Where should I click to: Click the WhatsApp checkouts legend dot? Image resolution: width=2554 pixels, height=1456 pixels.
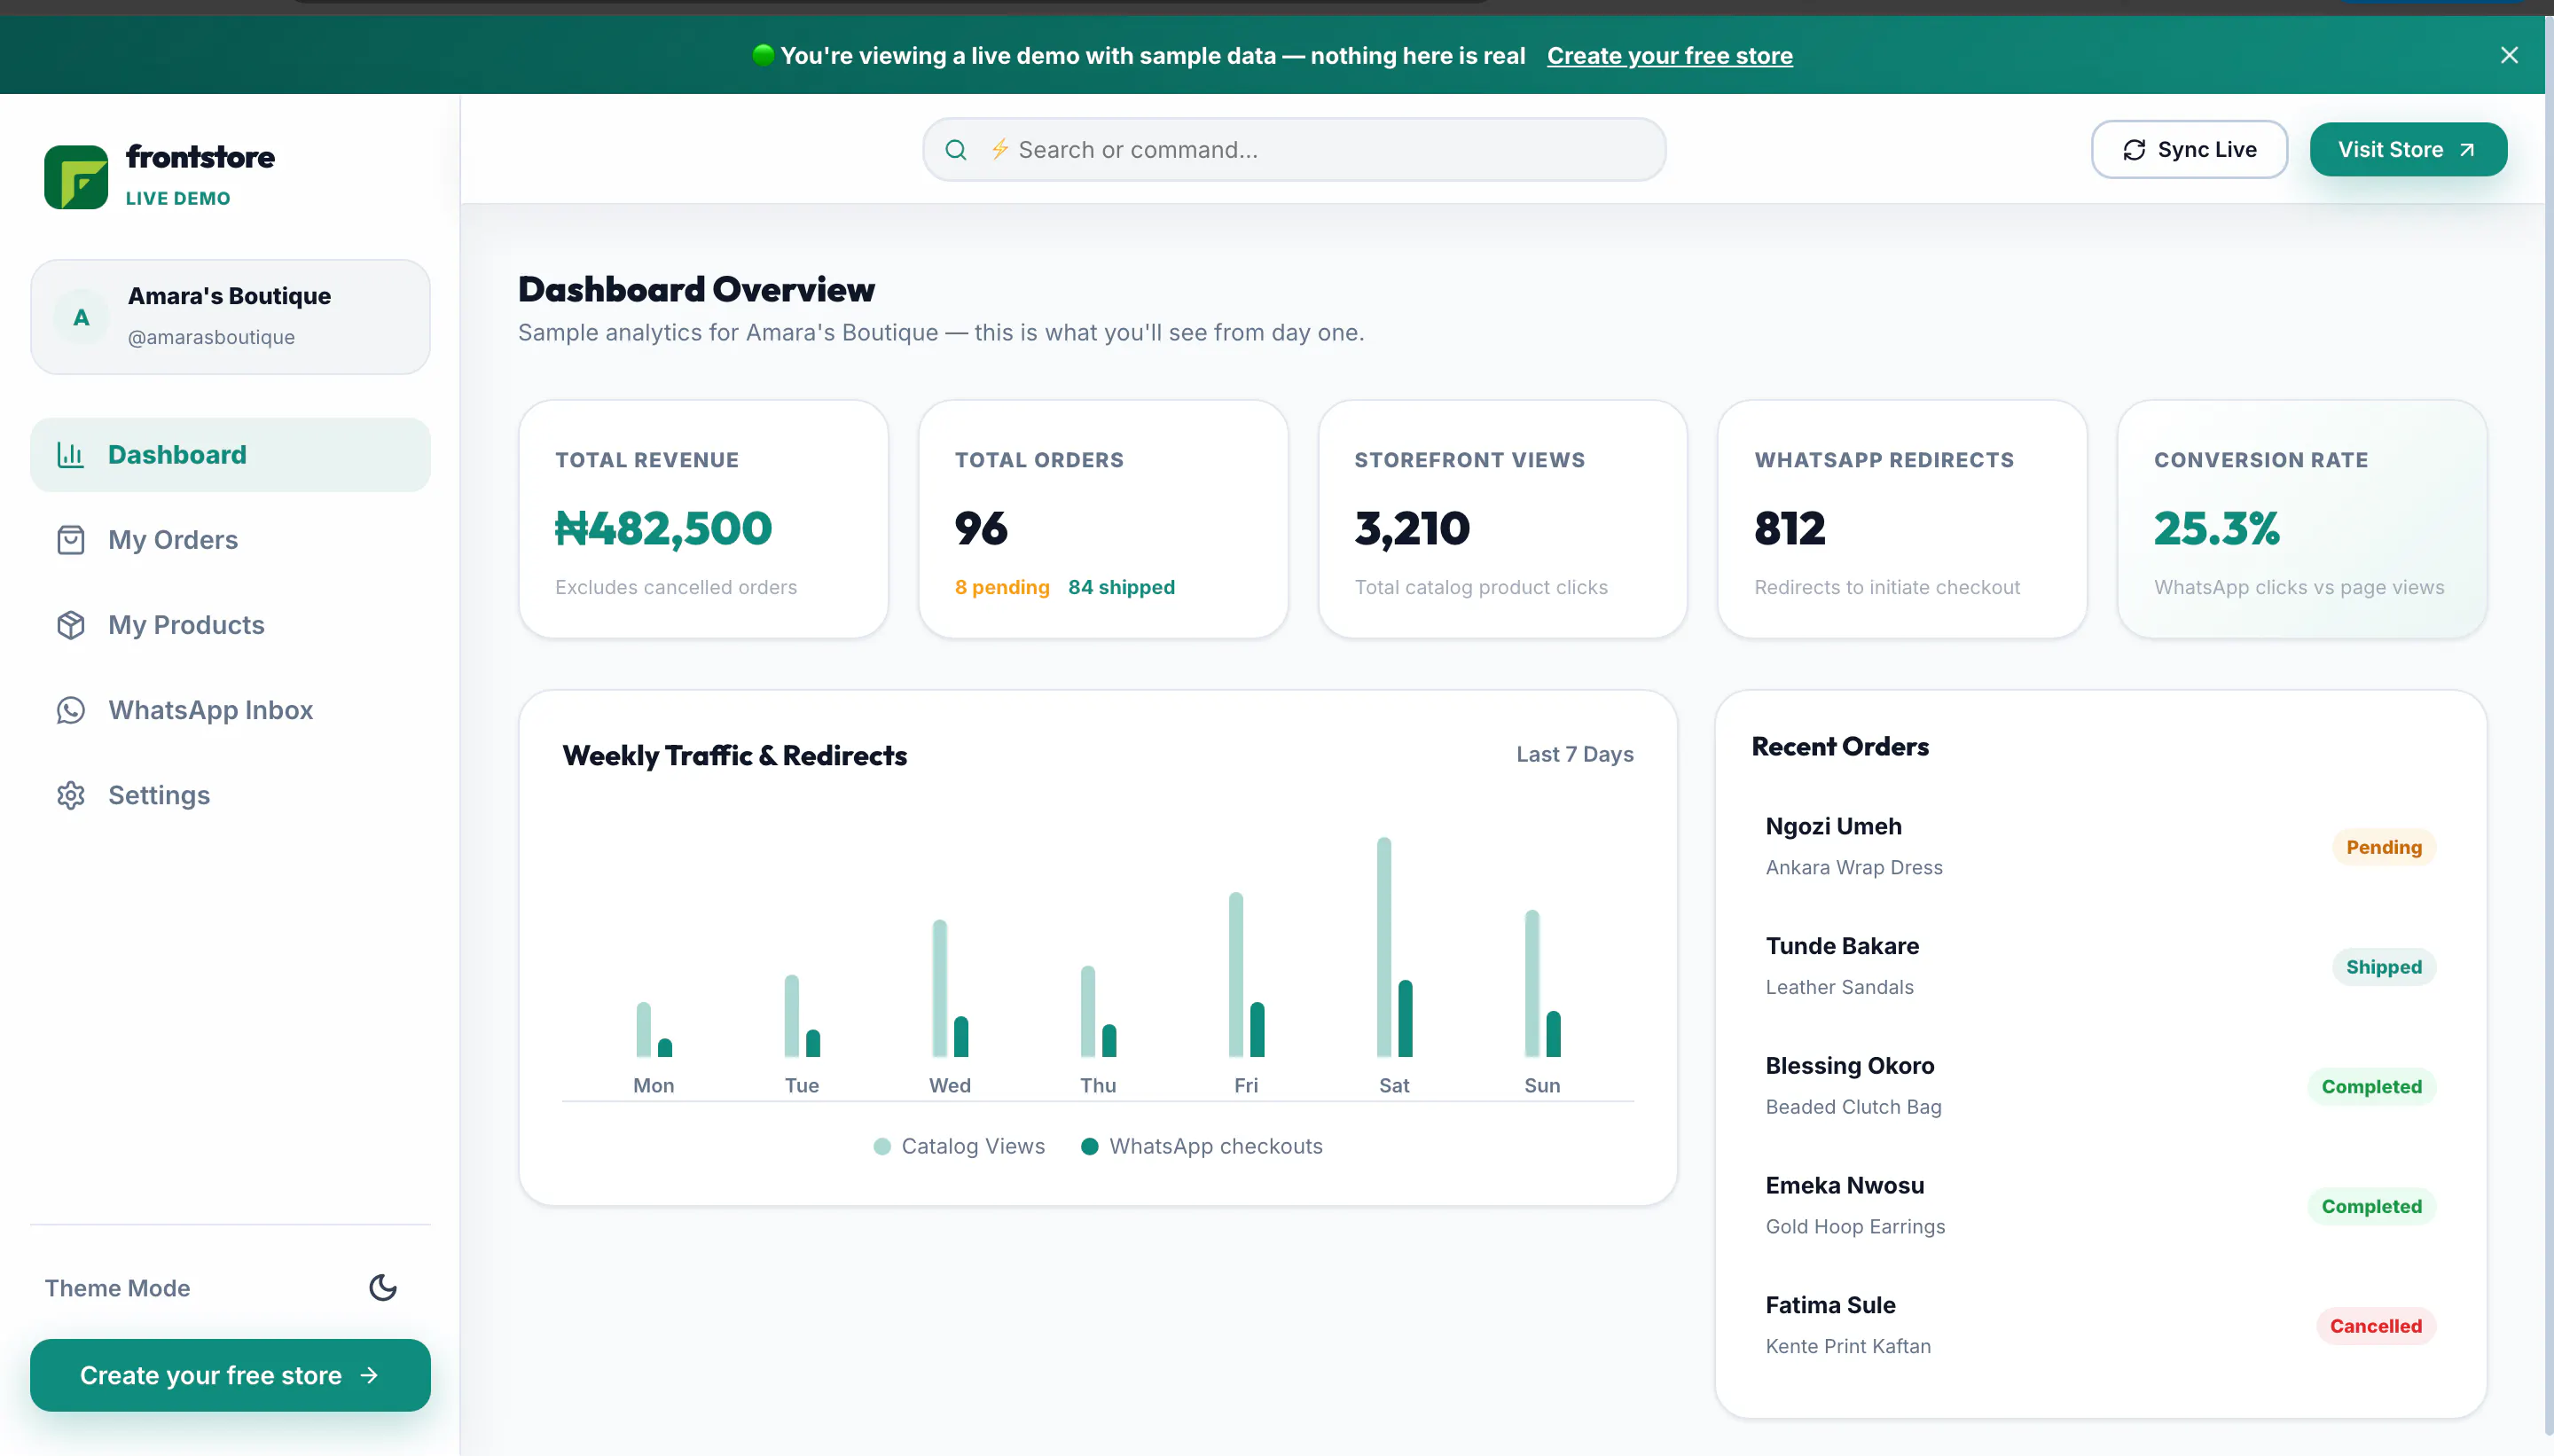(x=1090, y=1146)
